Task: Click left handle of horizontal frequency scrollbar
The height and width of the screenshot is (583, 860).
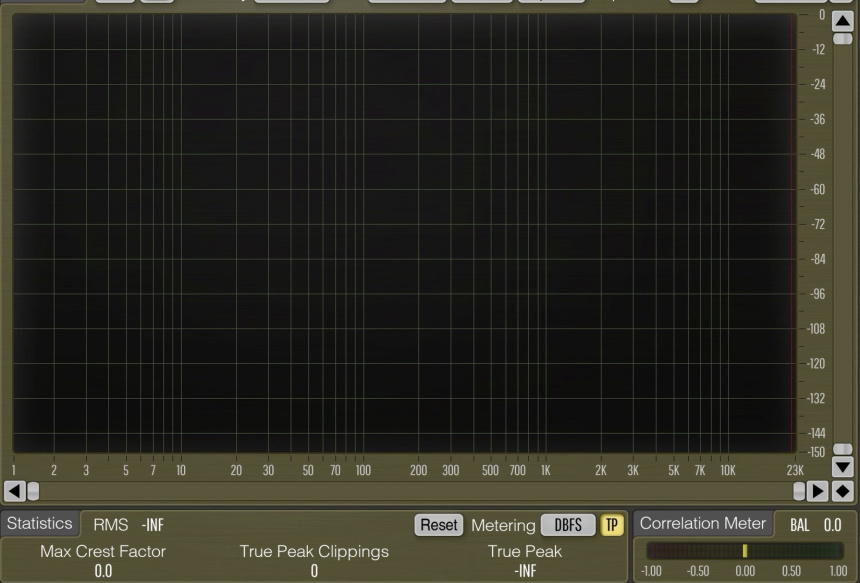Action: (x=33, y=491)
